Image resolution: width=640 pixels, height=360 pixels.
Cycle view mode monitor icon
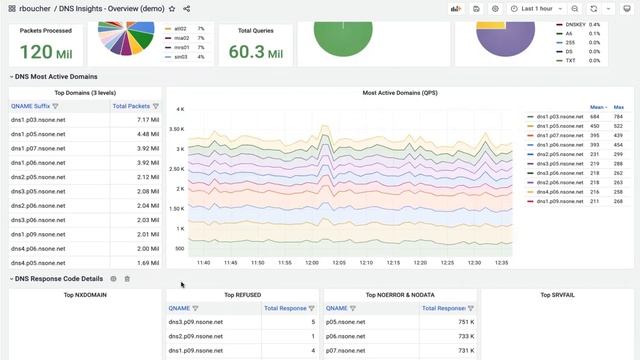[627, 9]
